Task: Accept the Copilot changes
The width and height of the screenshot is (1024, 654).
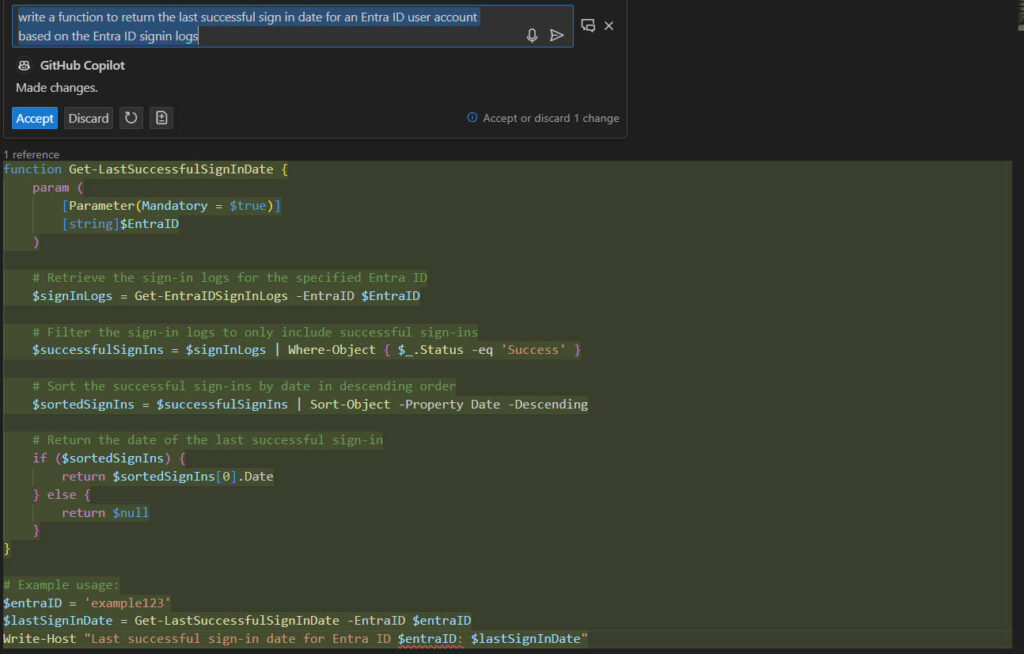Action: pyautogui.click(x=35, y=118)
